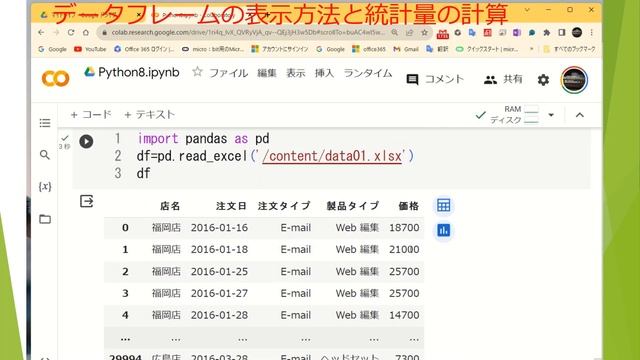Toggle the browser side panel icon
This screenshot has width=640, height=360.
tap(562, 33)
